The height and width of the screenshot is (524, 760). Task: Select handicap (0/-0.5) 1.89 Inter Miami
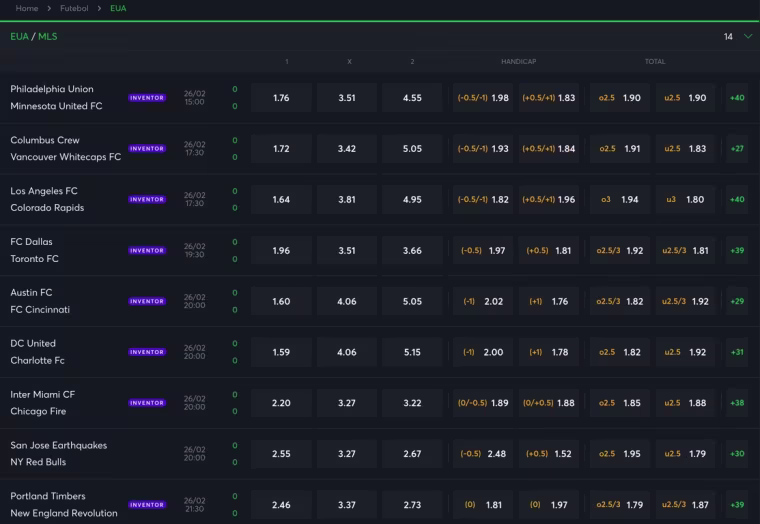(x=483, y=403)
